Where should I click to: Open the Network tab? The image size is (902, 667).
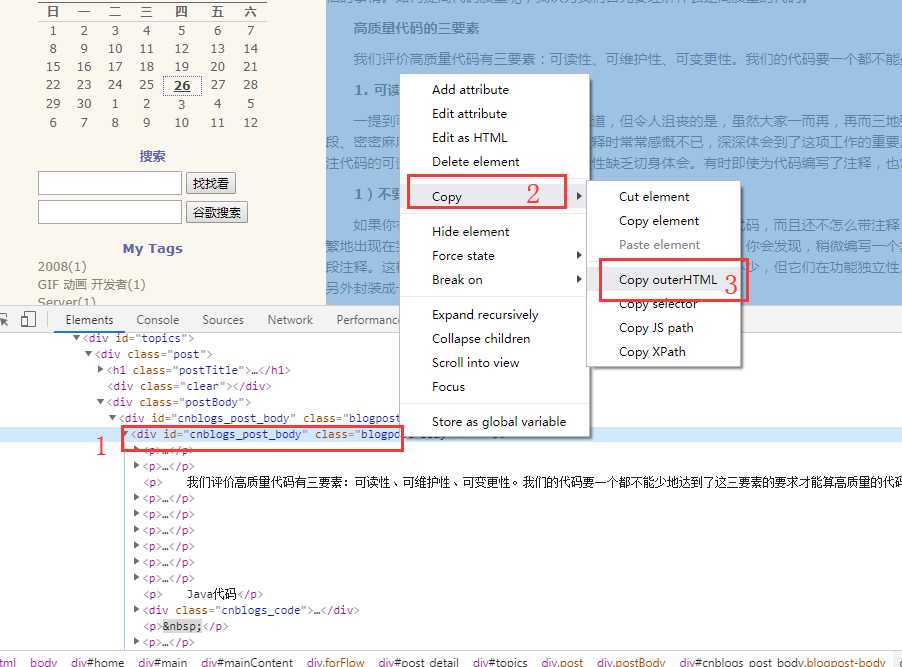(290, 319)
